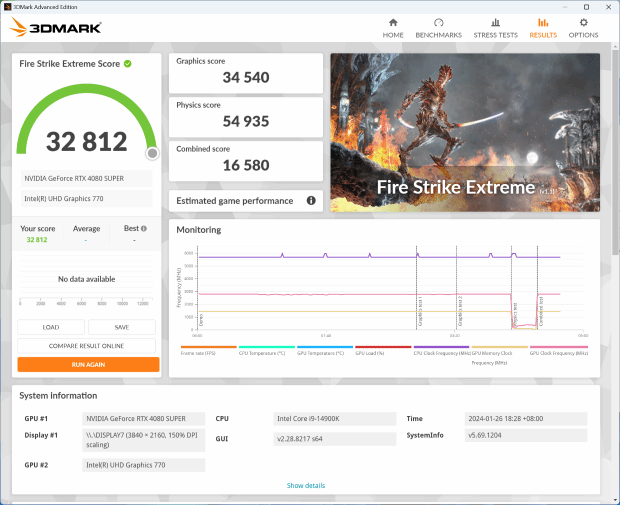The image size is (620, 505).
Task: Toggle GPU Load legend item
Action: tap(383, 350)
